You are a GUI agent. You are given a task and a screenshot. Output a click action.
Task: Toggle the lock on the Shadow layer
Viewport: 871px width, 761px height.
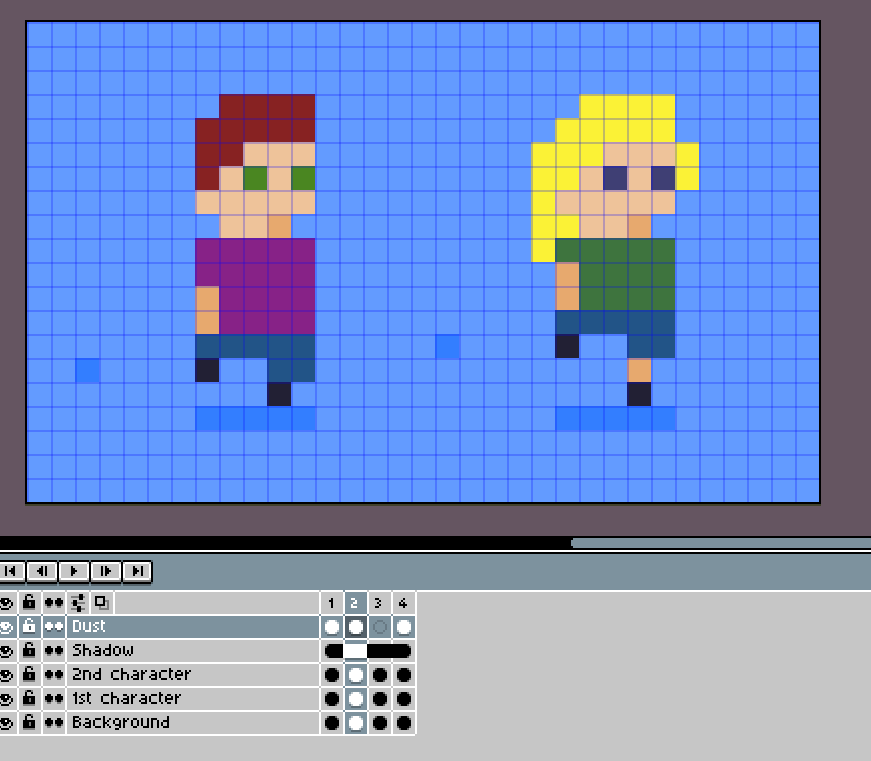pos(29,650)
